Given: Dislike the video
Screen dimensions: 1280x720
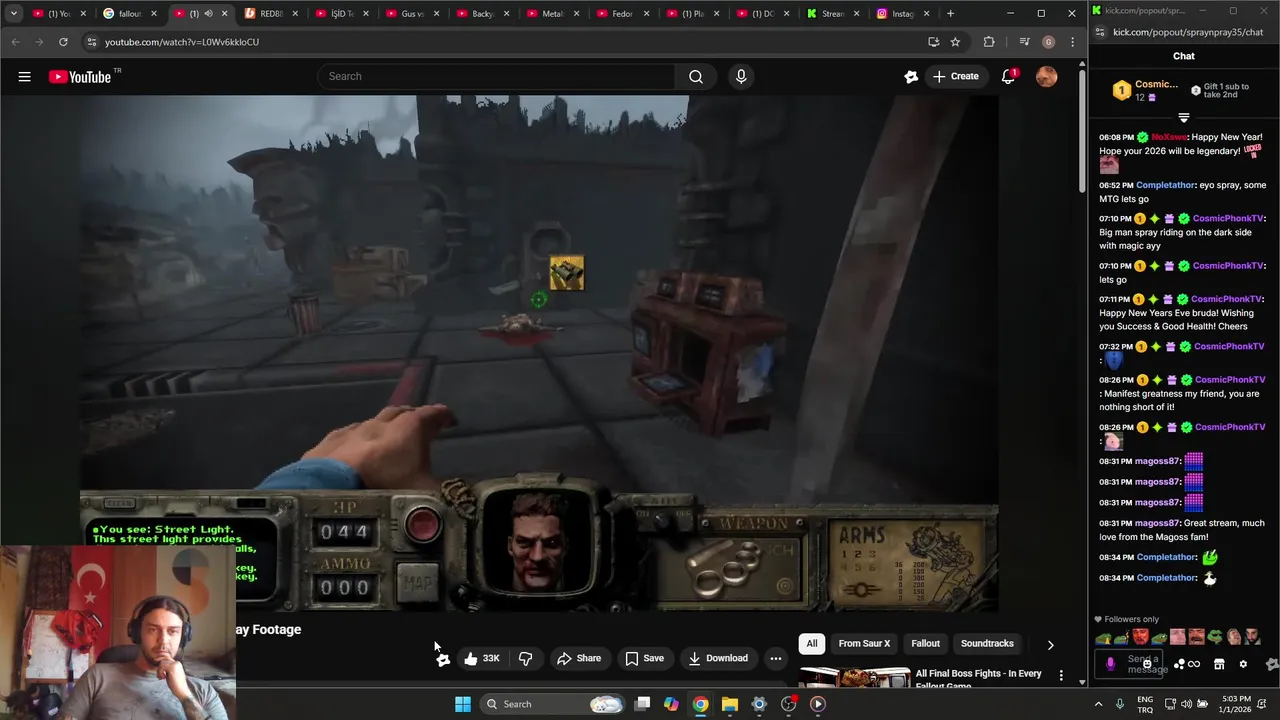Looking at the screenshot, I should point(525,658).
